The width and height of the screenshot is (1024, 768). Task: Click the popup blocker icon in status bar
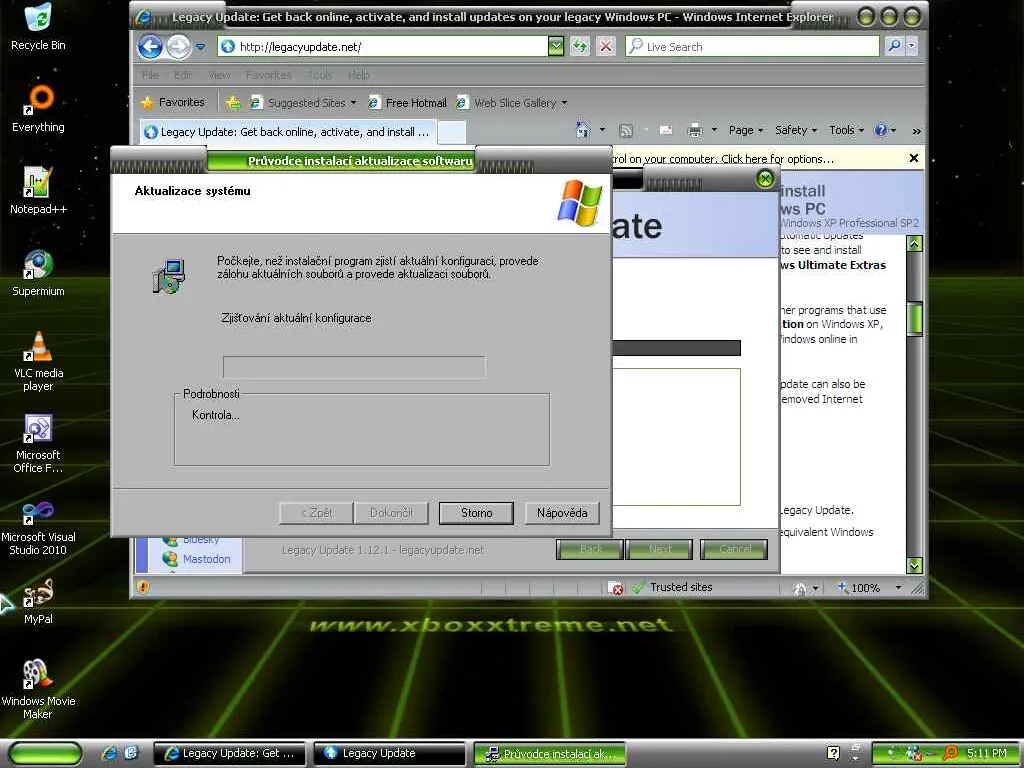coord(615,588)
